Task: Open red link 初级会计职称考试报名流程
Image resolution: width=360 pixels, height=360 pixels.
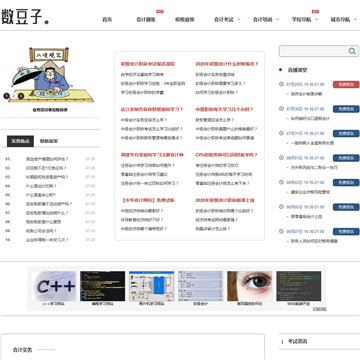Action: [148, 64]
